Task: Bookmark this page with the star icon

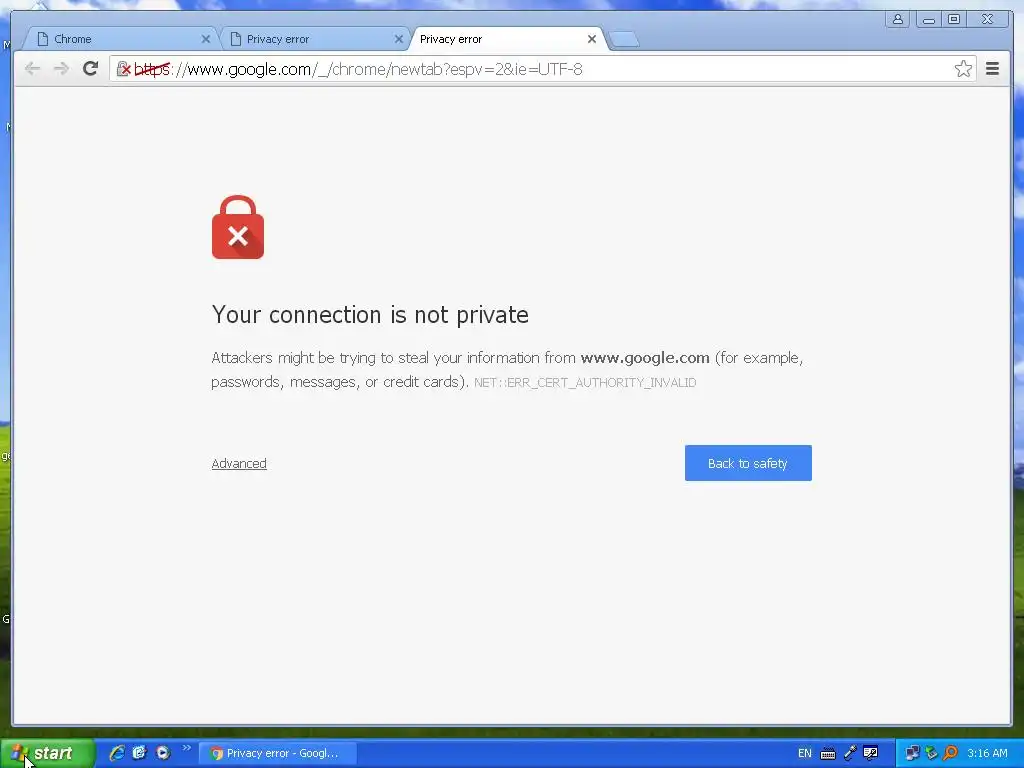Action: 963,69
